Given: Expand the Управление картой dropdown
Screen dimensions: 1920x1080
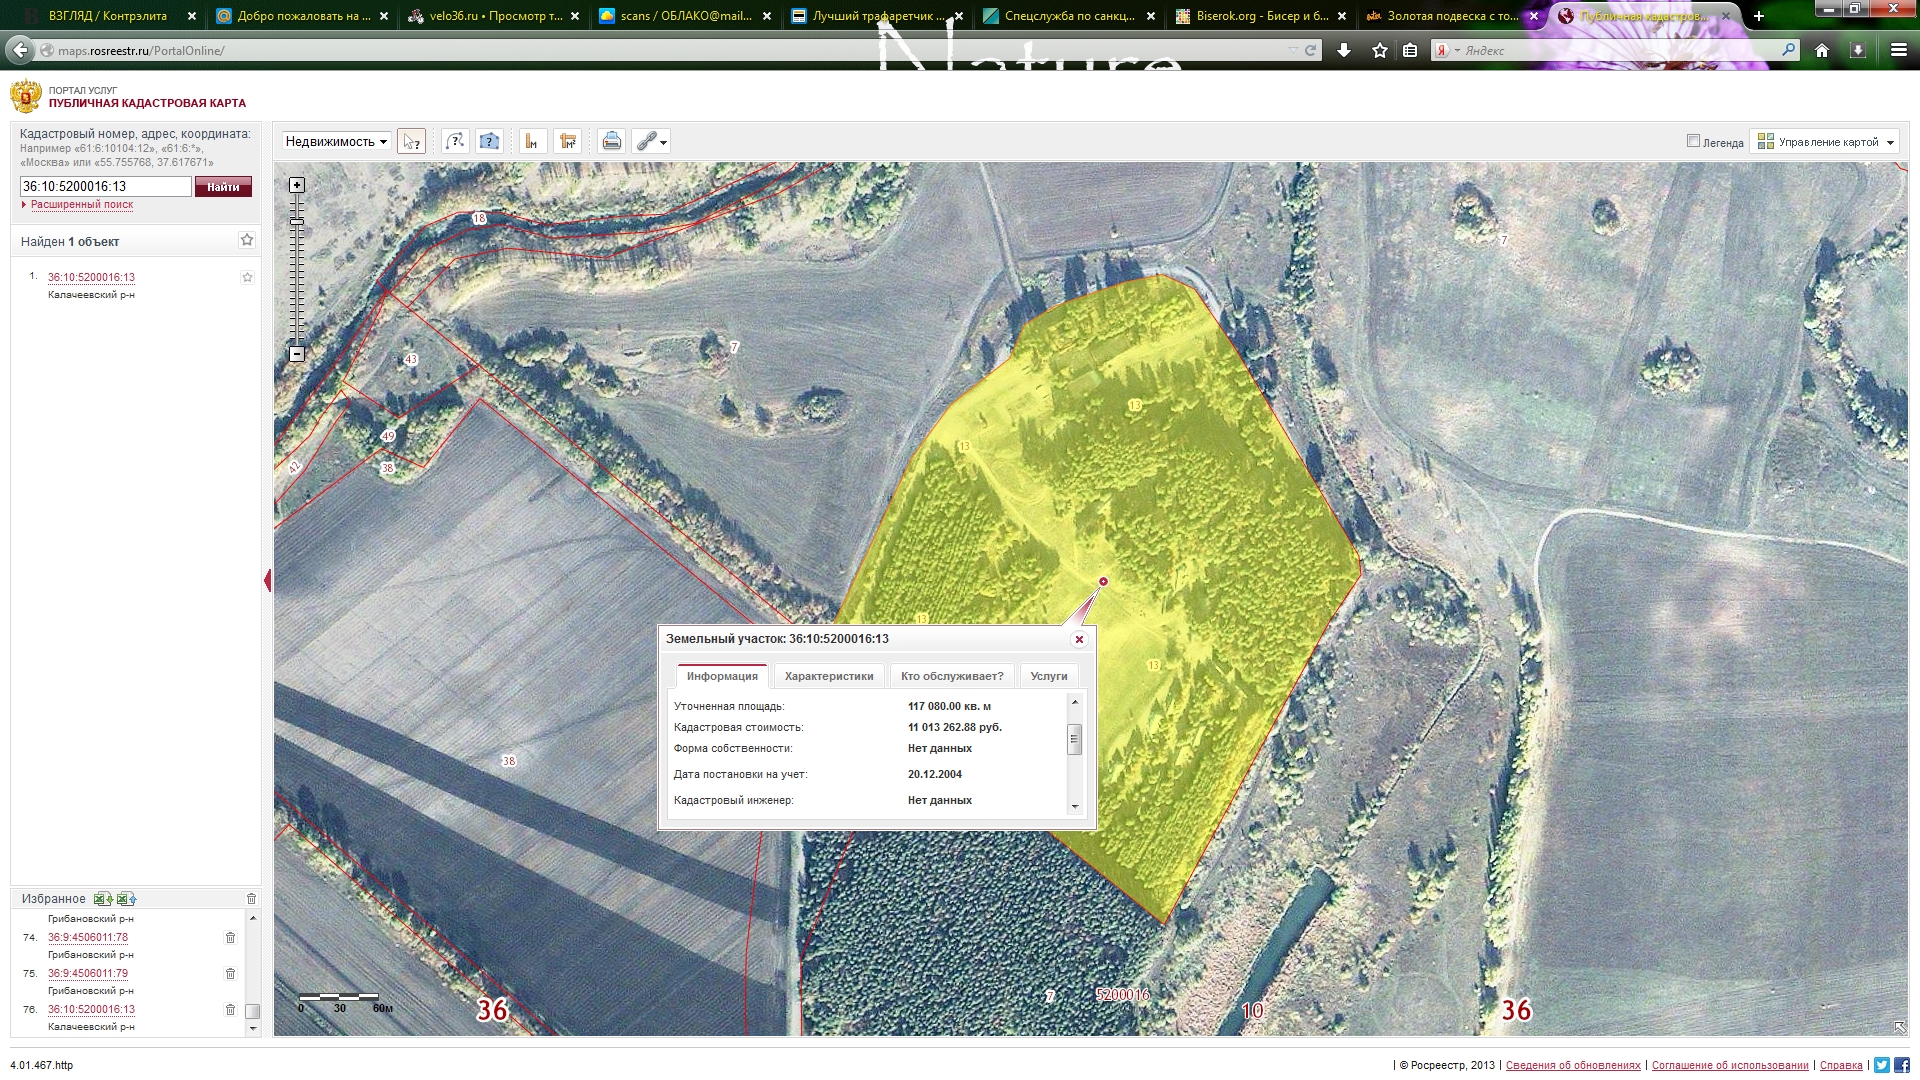Looking at the screenshot, I should 1826,142.
